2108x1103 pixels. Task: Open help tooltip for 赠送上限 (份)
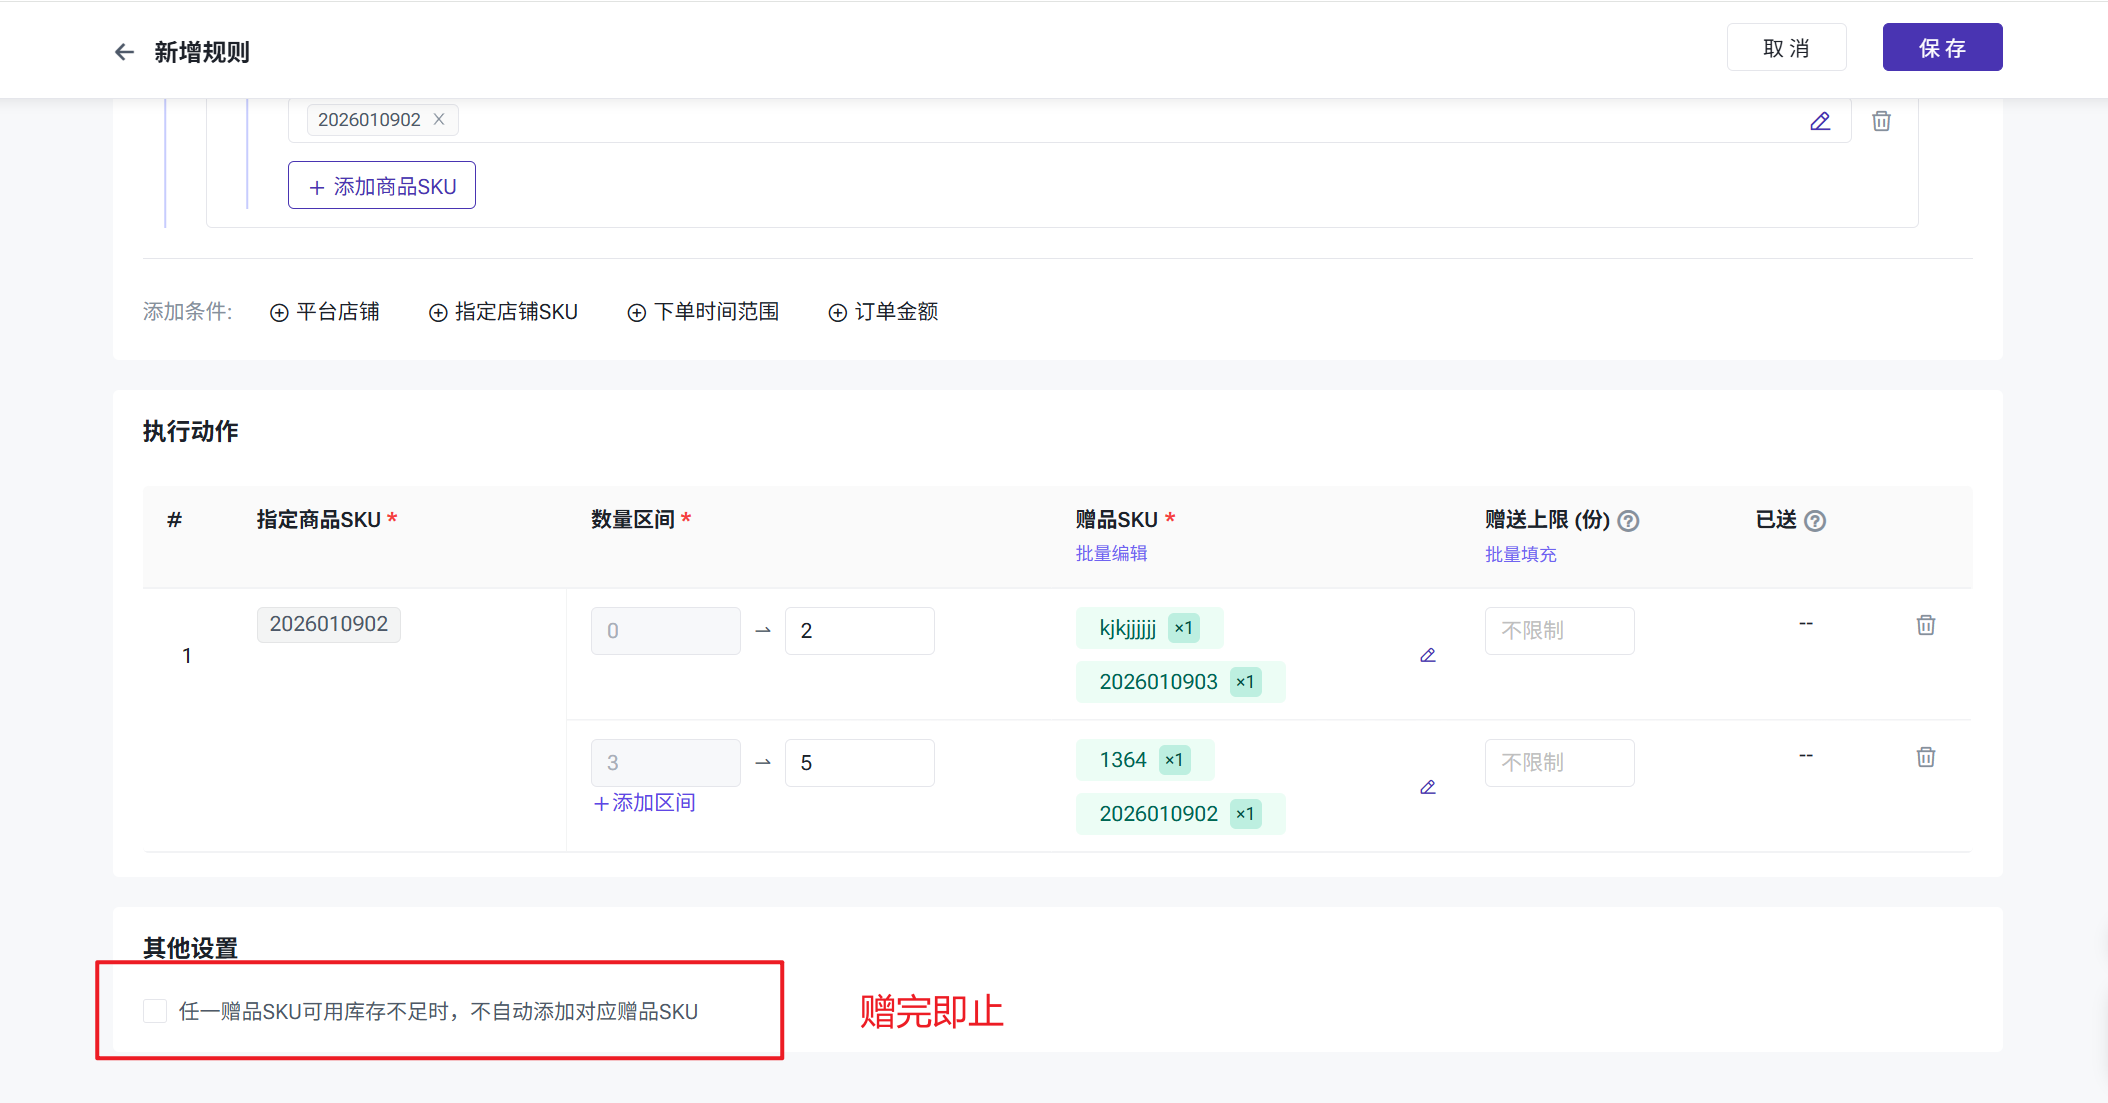[1628, 521]
